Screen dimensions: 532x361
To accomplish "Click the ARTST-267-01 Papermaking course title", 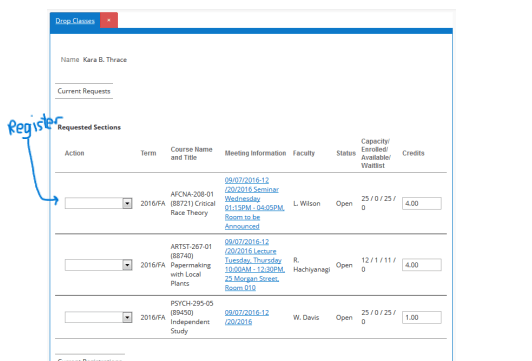I will [x=191, y=265].
